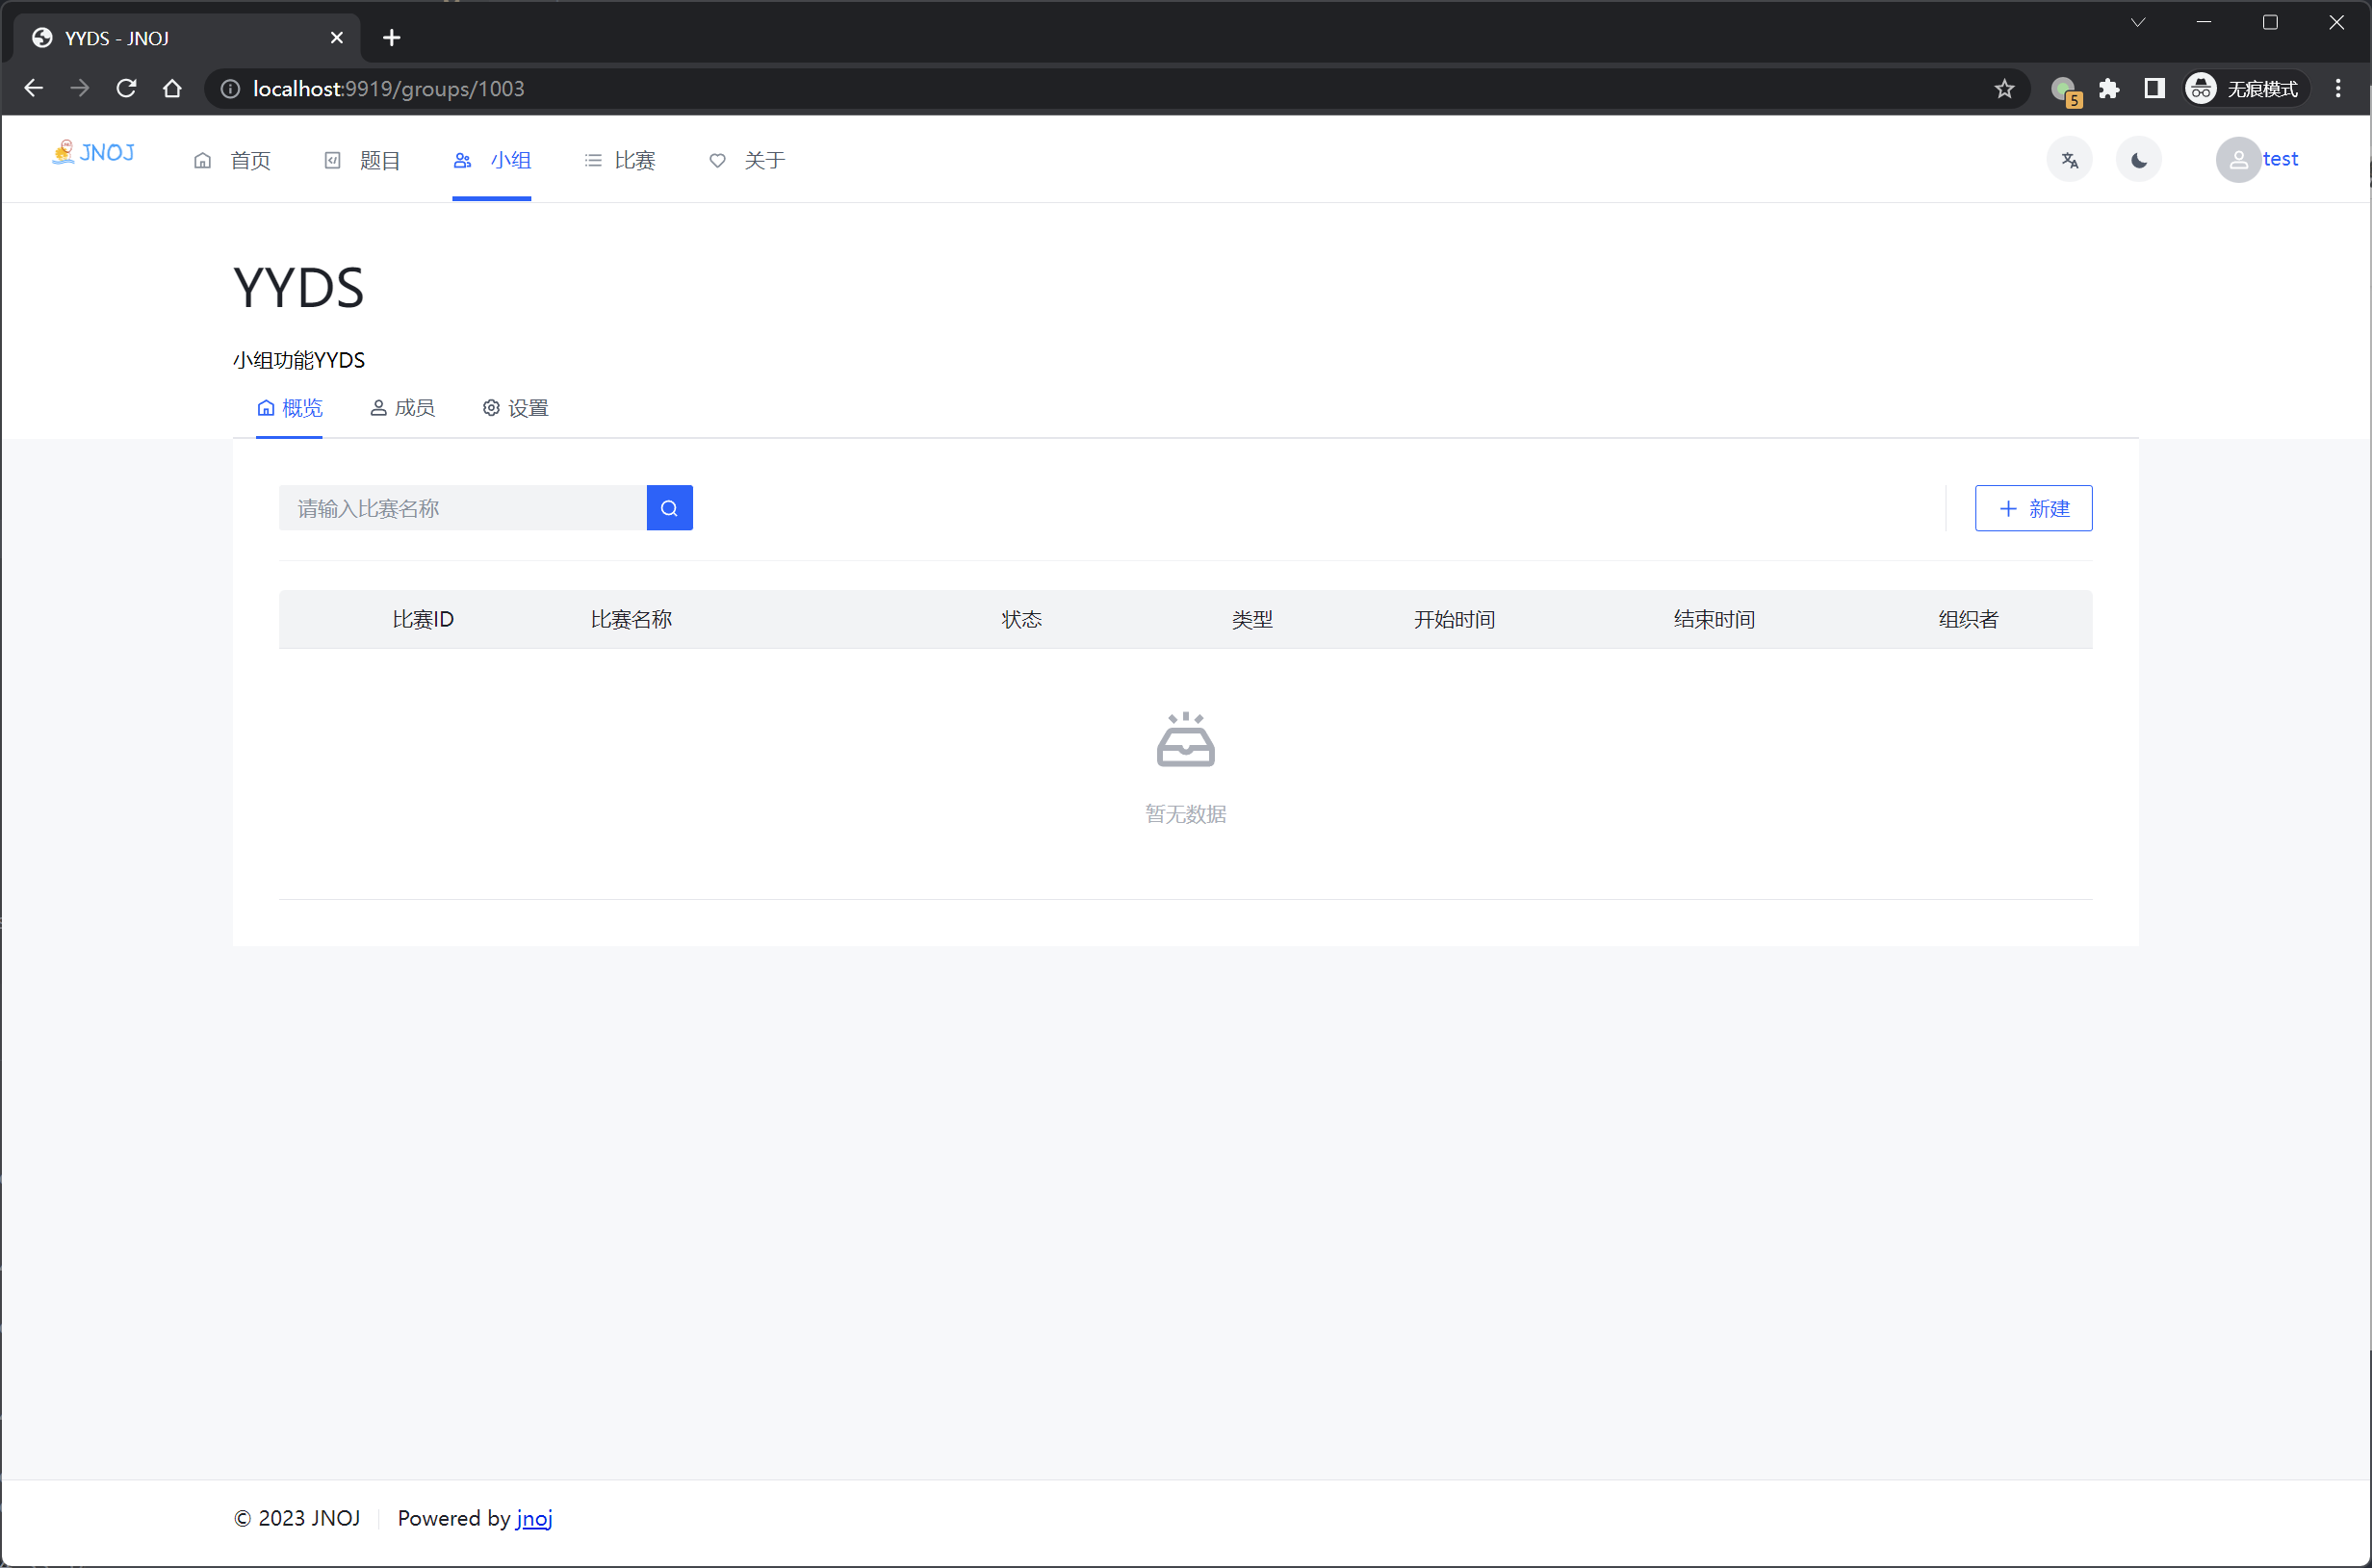Image resolution: width=2372 pixels, height=1568 pixels.
Task: Open the 关于 about page
Action: click(x=747, y=160)
